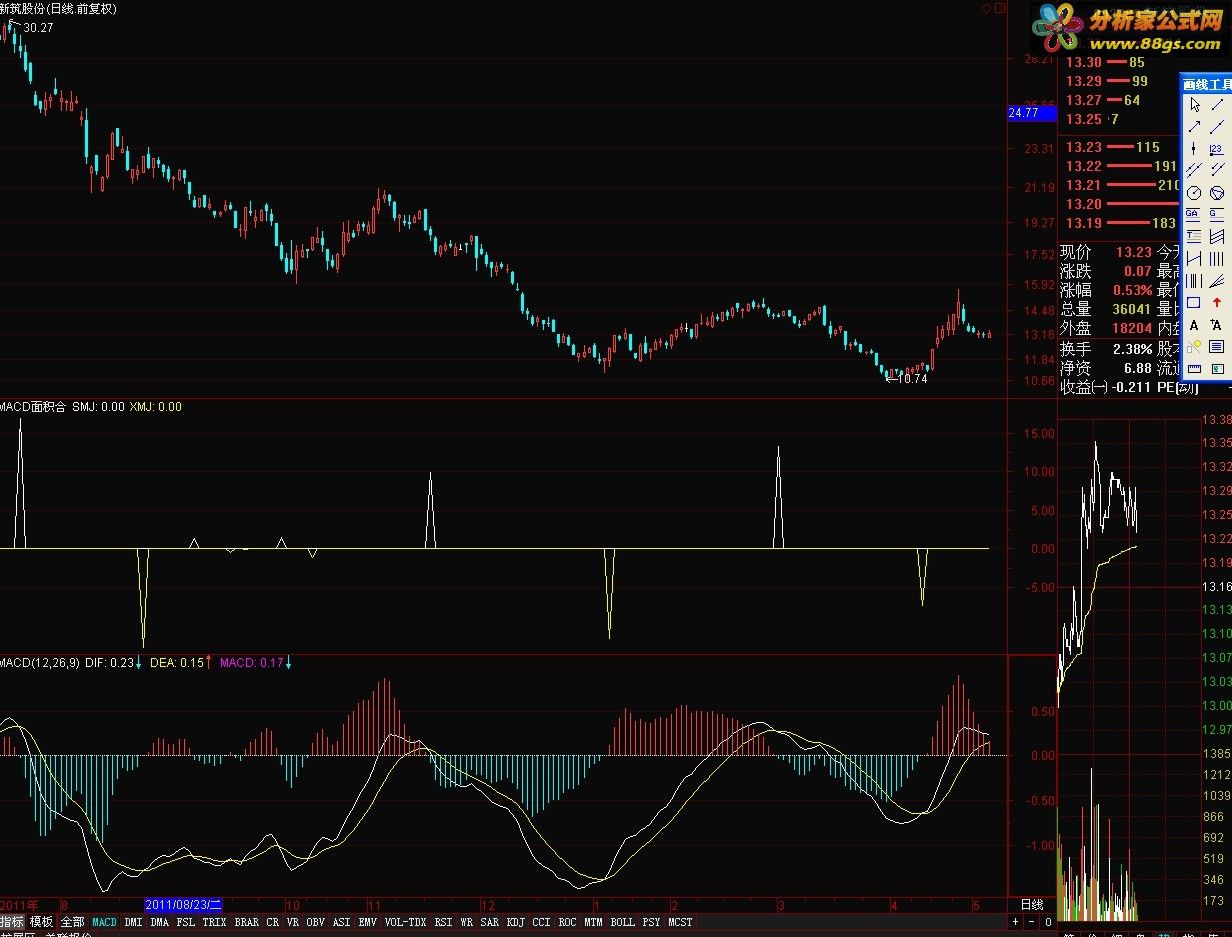This screenshot has width=1232, height=937.
Task: Pick the text annotation A tool
Action: click(1194, 324)
